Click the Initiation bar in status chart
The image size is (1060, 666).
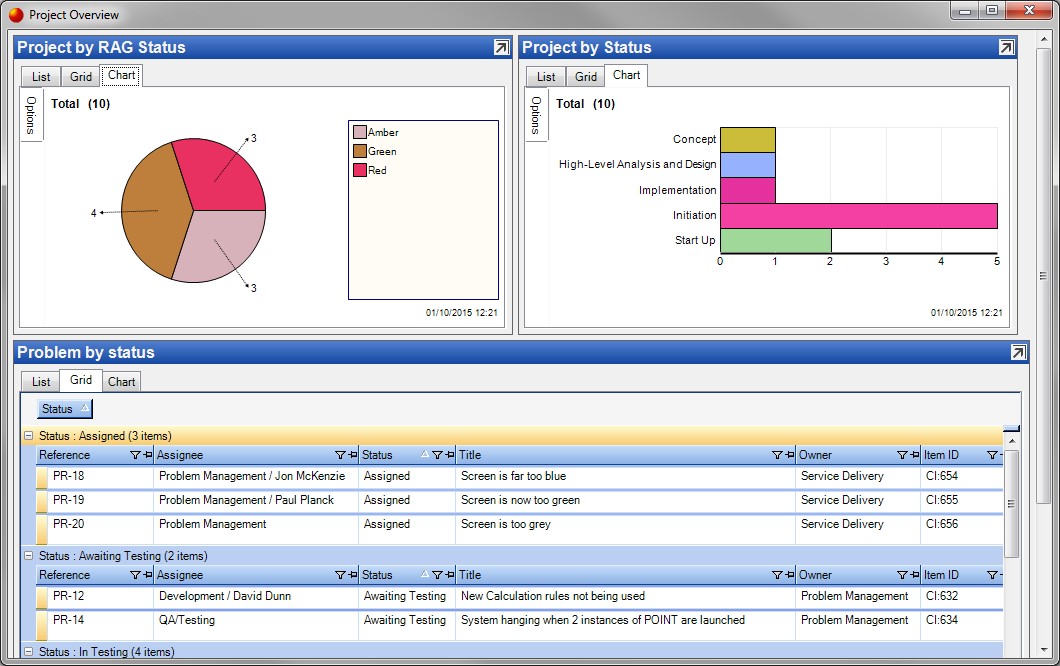(x=859, y=216)
